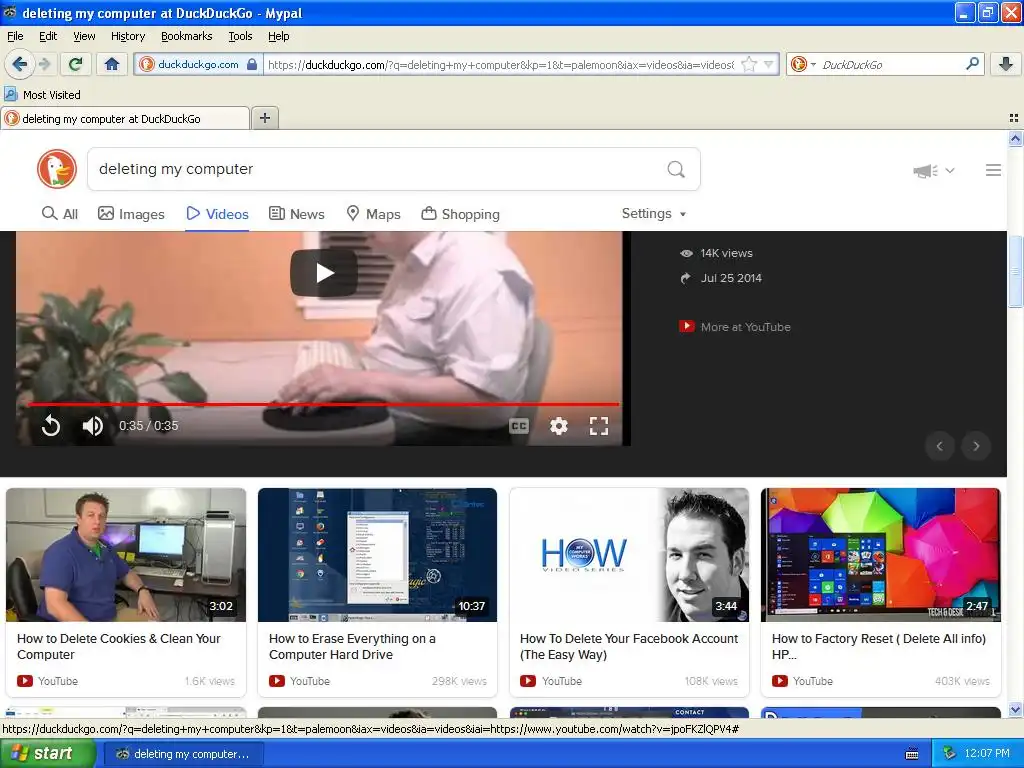Open the 2:47 factory reset thumbnail

point(880,554)
